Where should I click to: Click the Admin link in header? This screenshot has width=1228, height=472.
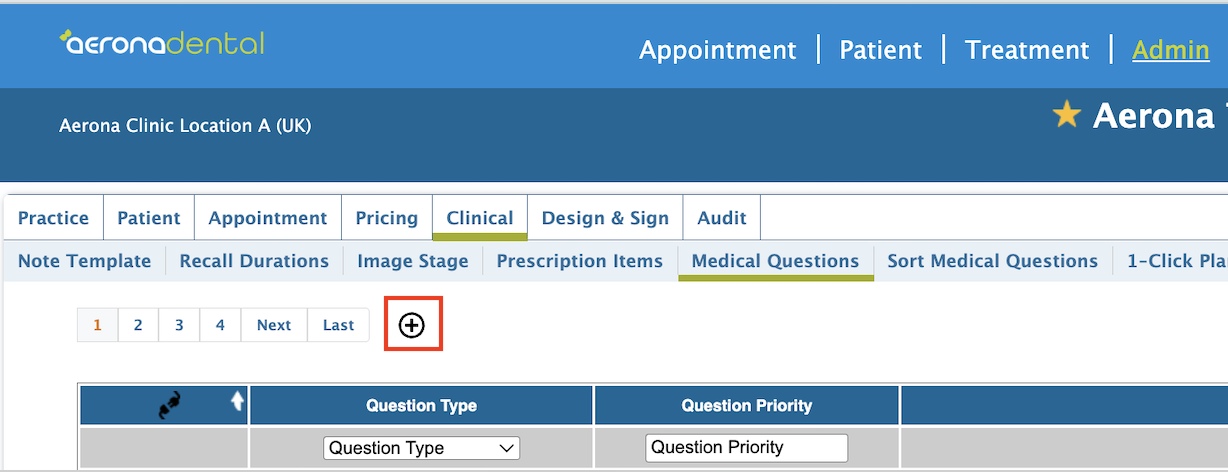[1171, 49]
